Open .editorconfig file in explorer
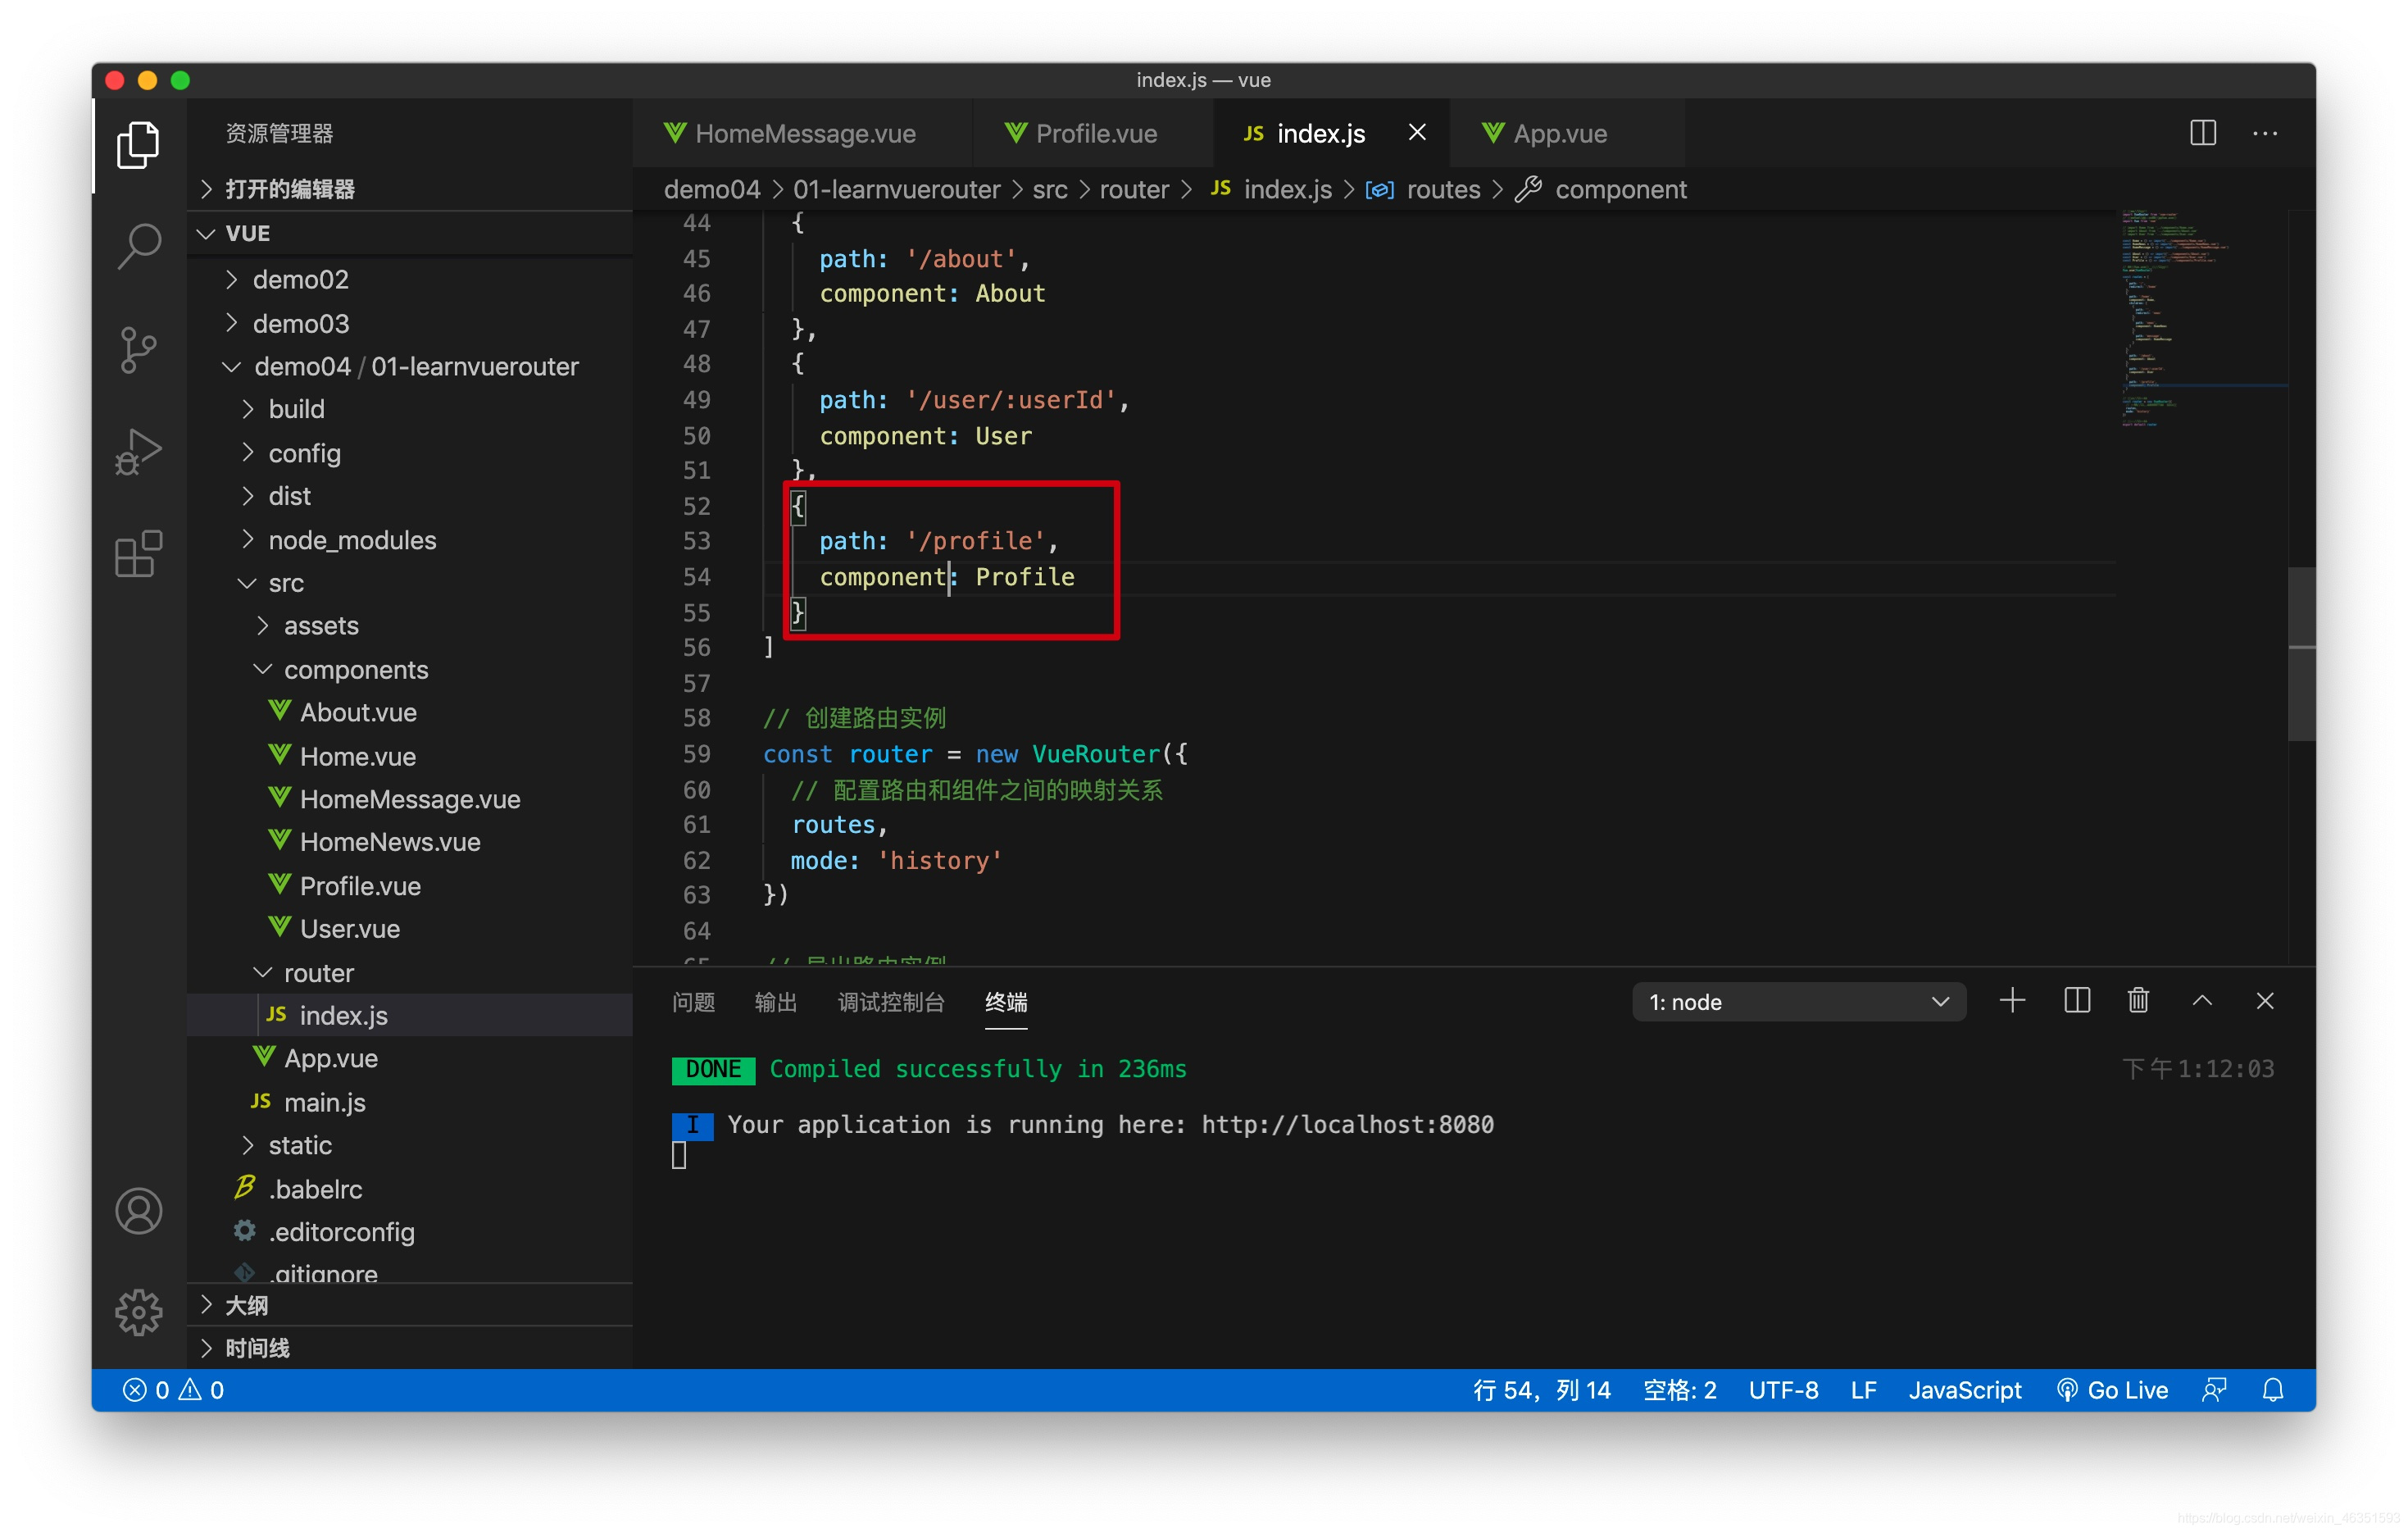2408x1533 pixels. tap(410, 1232)
